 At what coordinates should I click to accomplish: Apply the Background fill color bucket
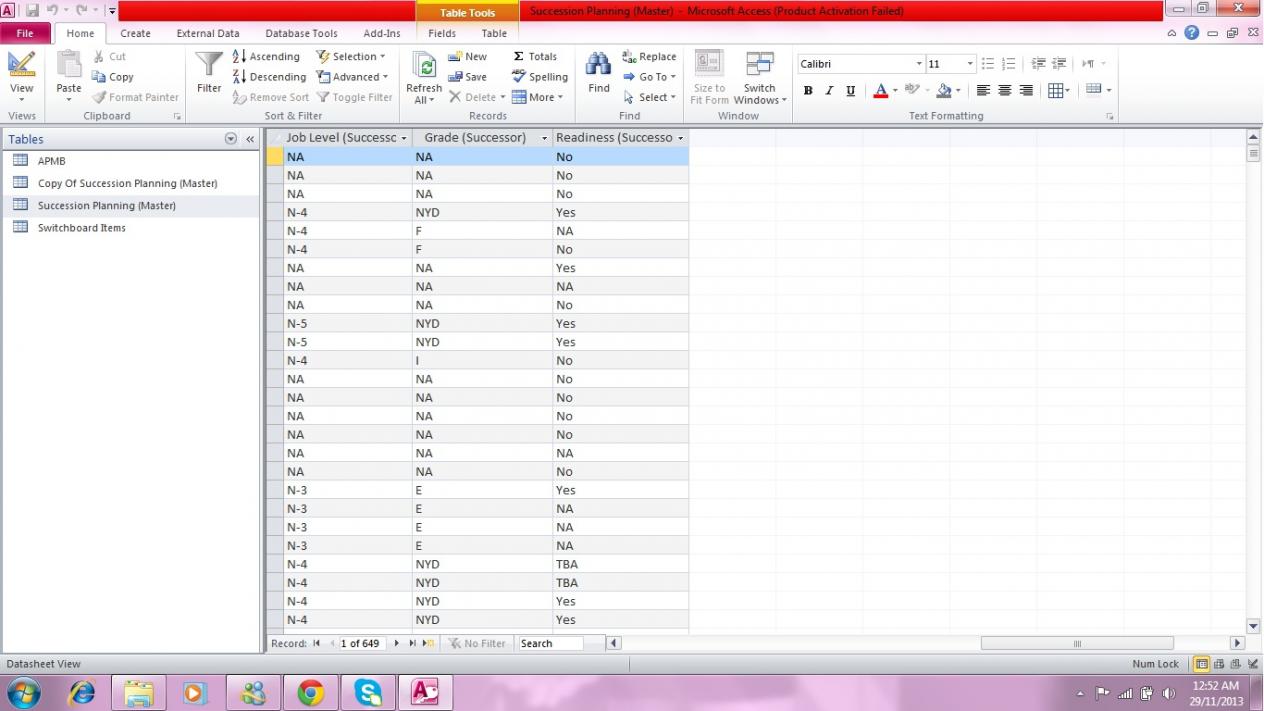click(x=943, y=91)
